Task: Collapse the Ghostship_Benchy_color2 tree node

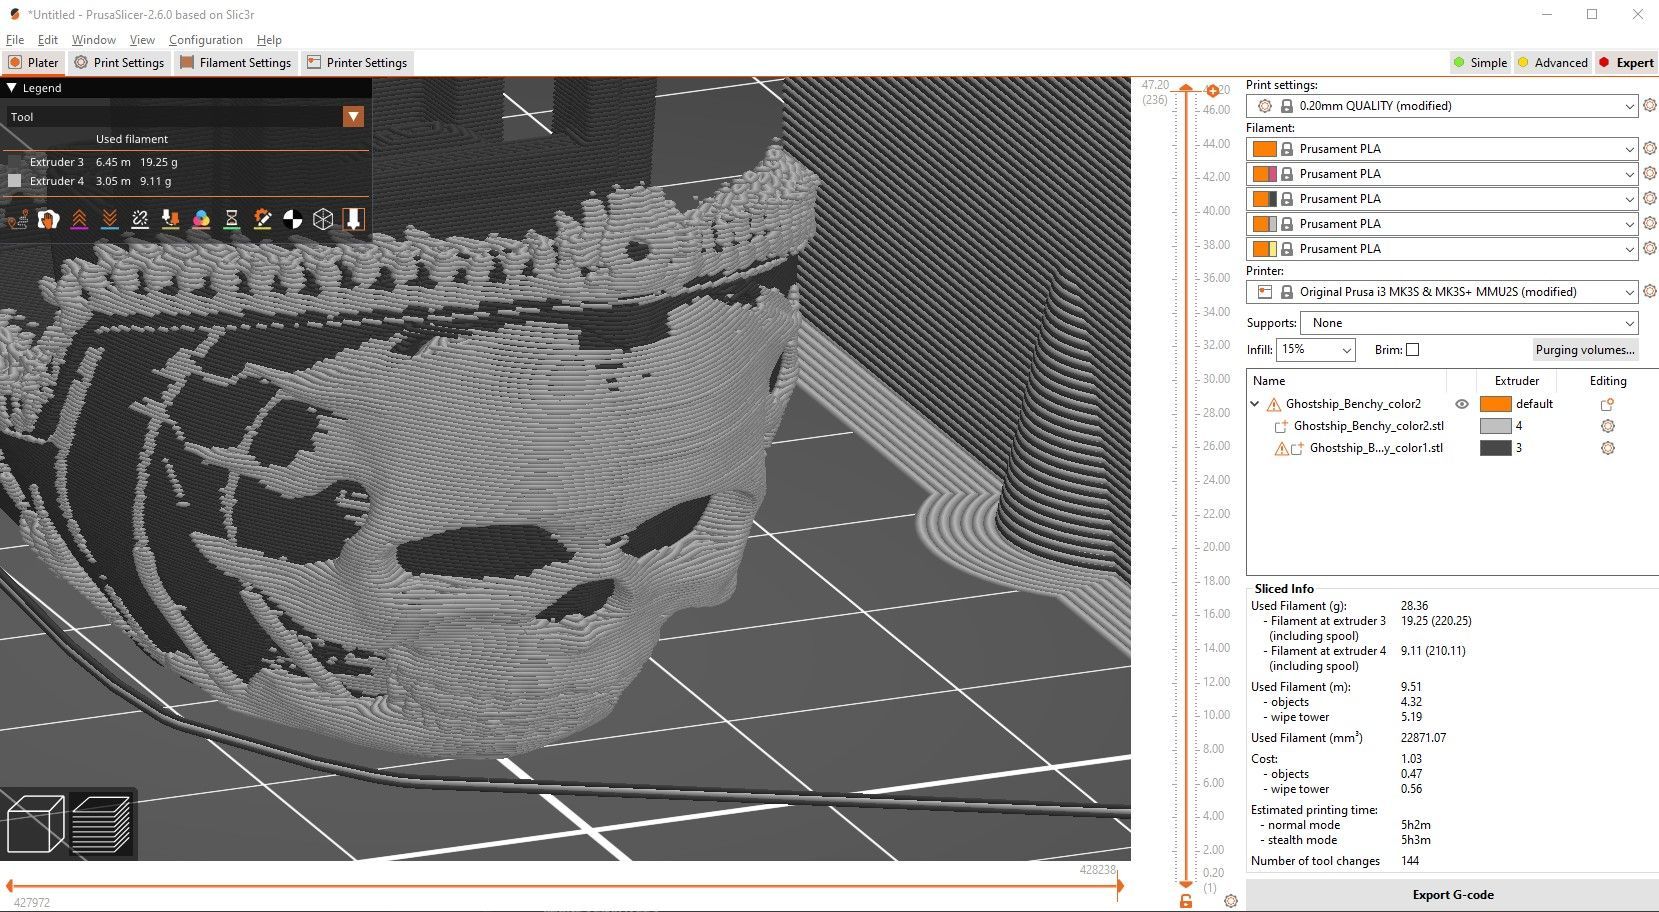Action: click(x=1255, y=404)
